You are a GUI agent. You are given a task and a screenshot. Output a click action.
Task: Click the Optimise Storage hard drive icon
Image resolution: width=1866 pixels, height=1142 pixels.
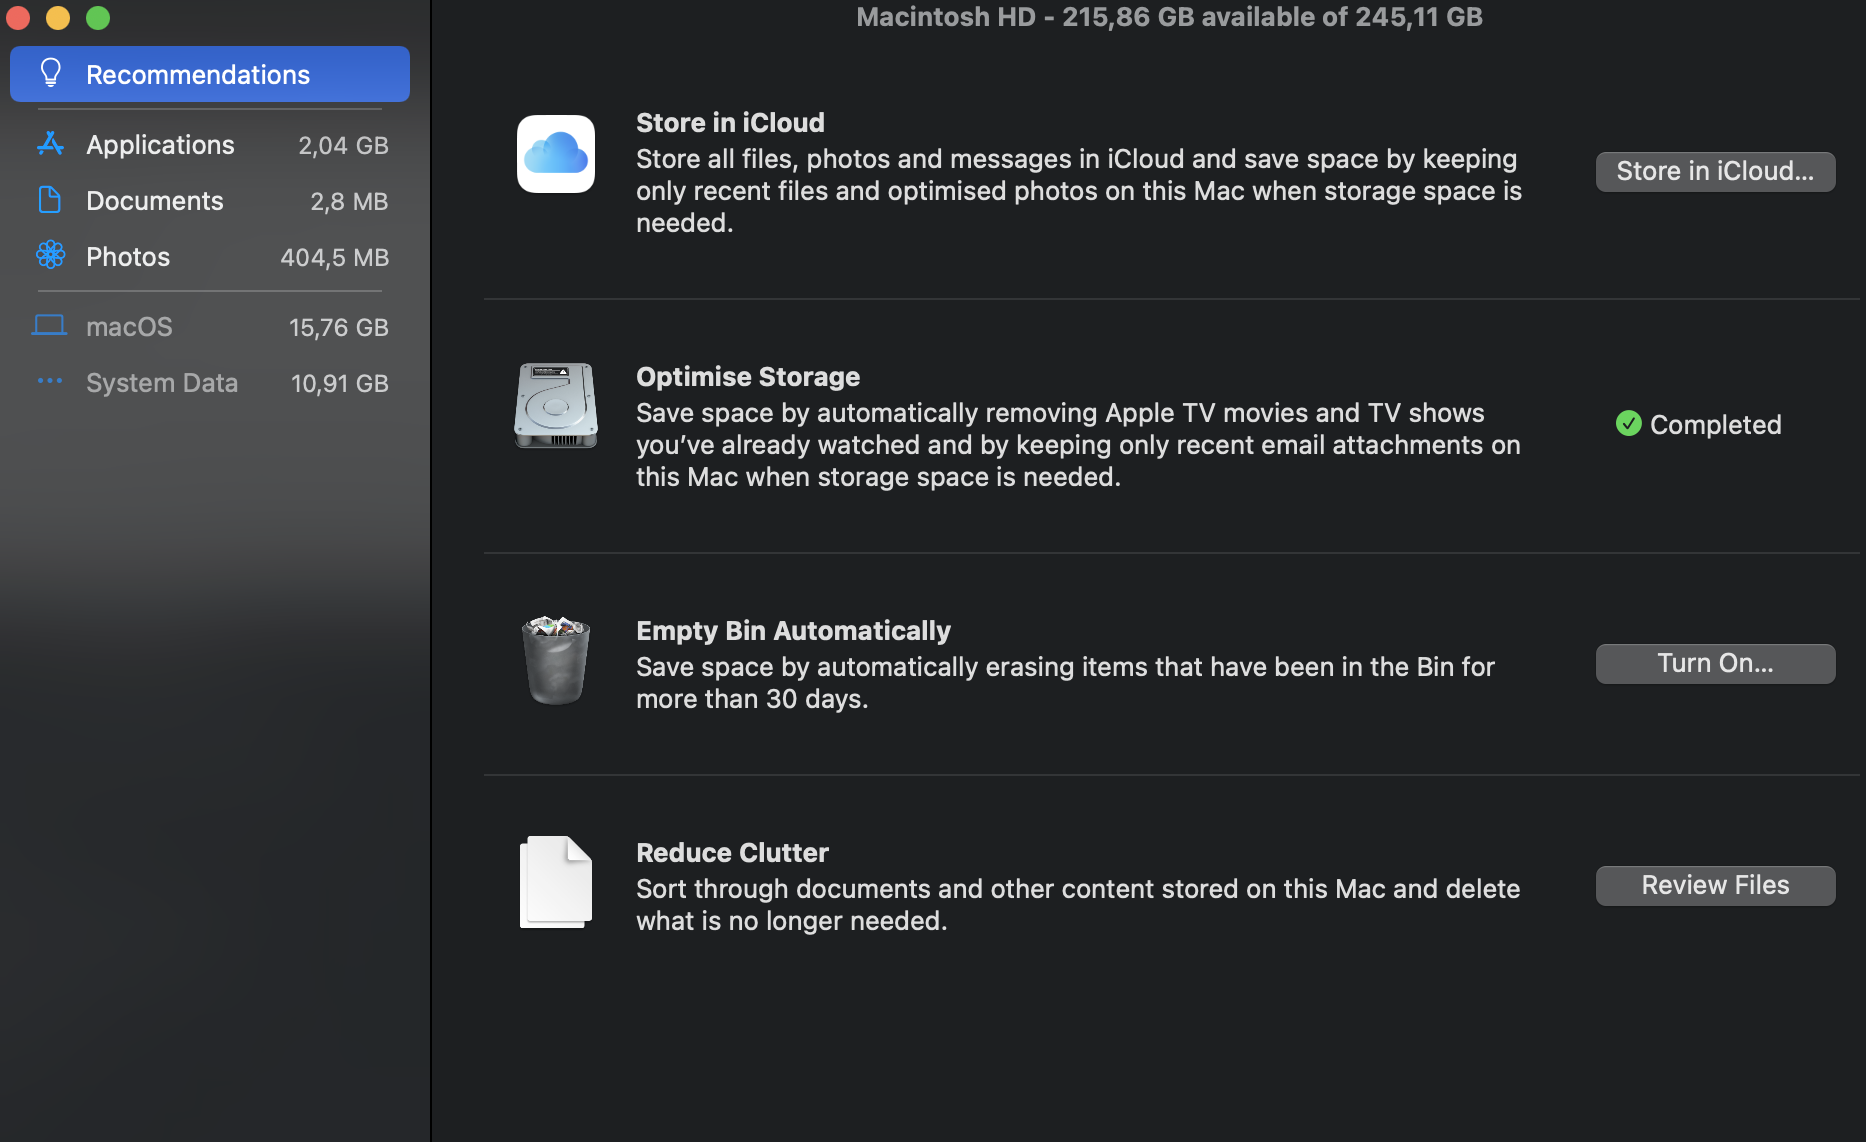pos(556,406)
